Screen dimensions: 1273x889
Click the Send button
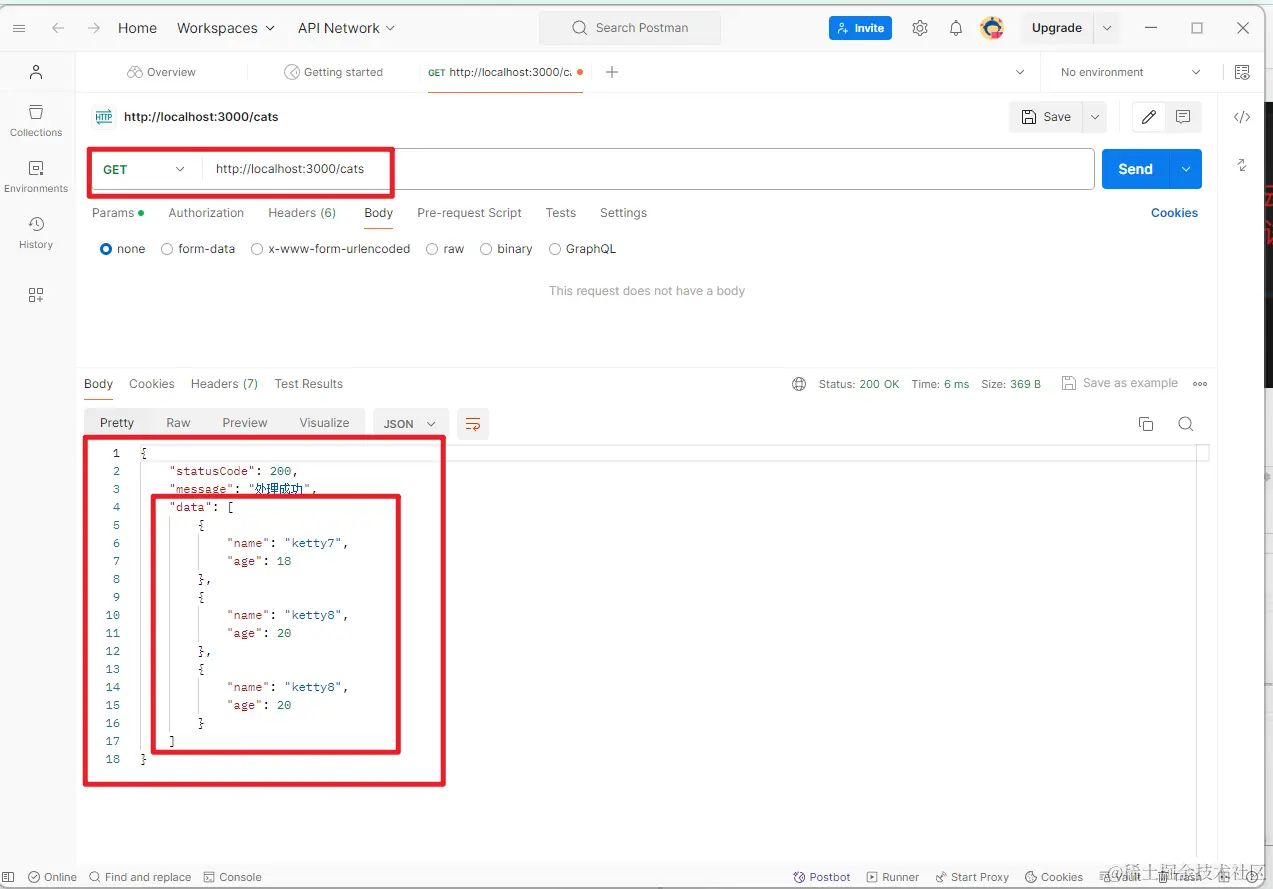tap(1136, 169)
